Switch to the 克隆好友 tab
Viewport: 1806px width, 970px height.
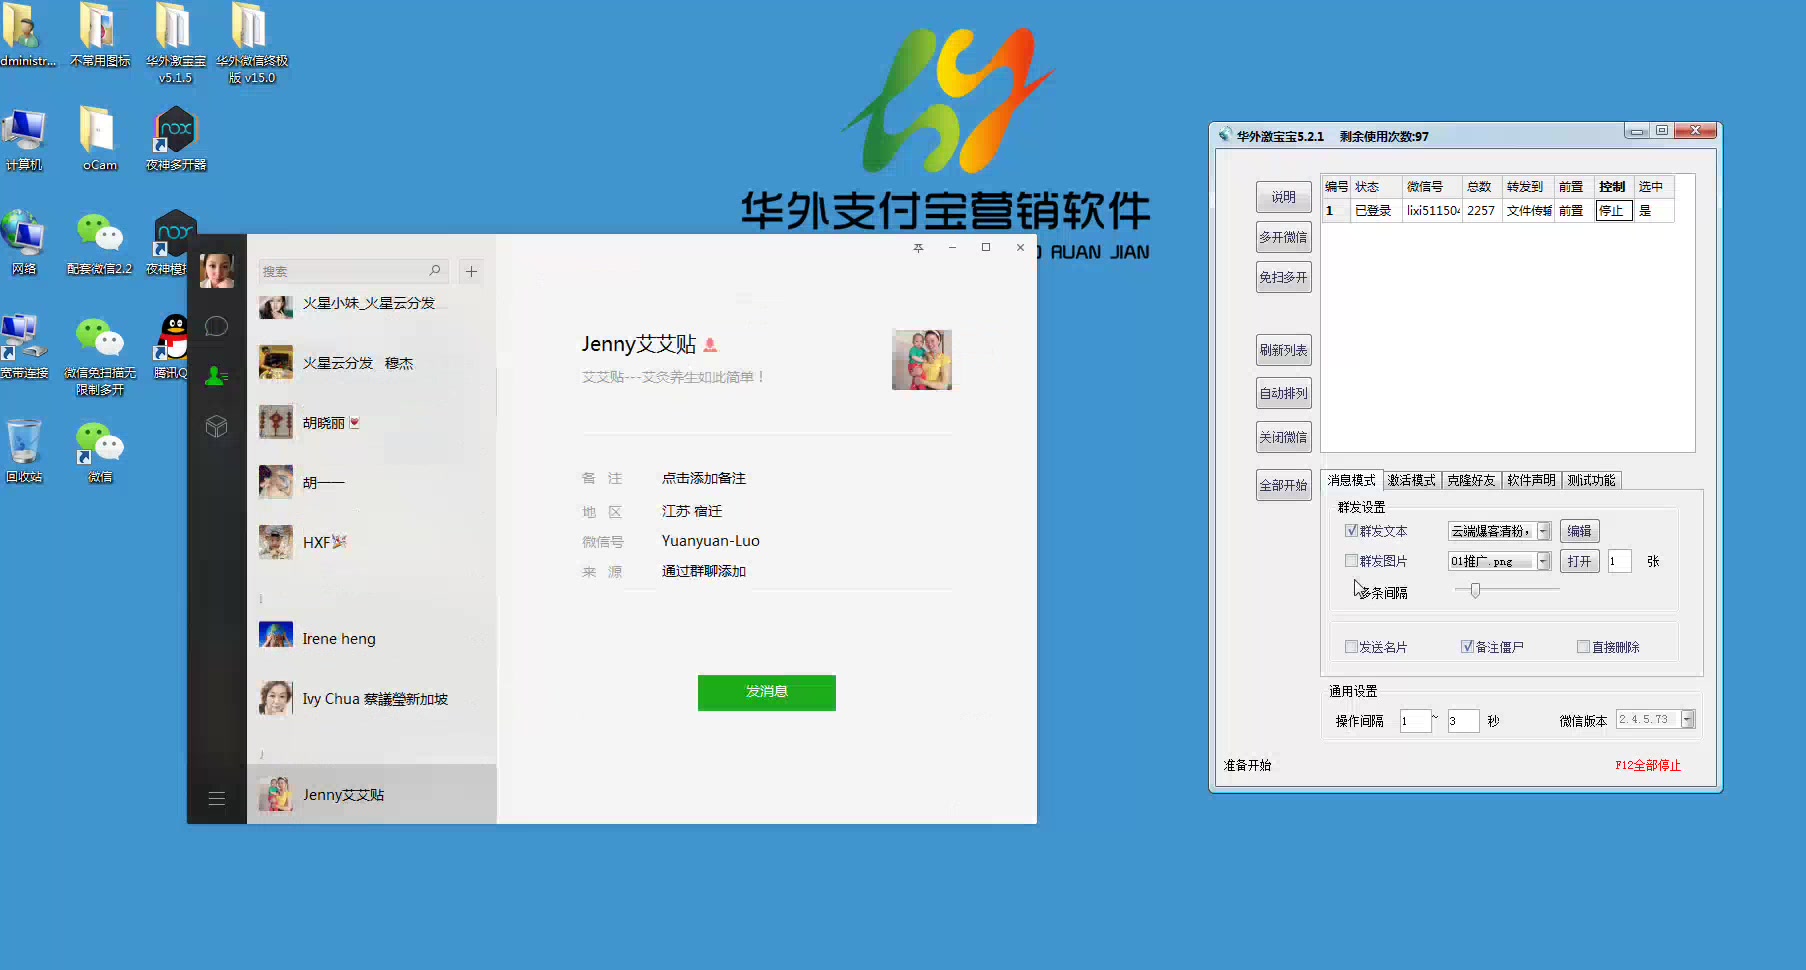tap(1471, 480)
